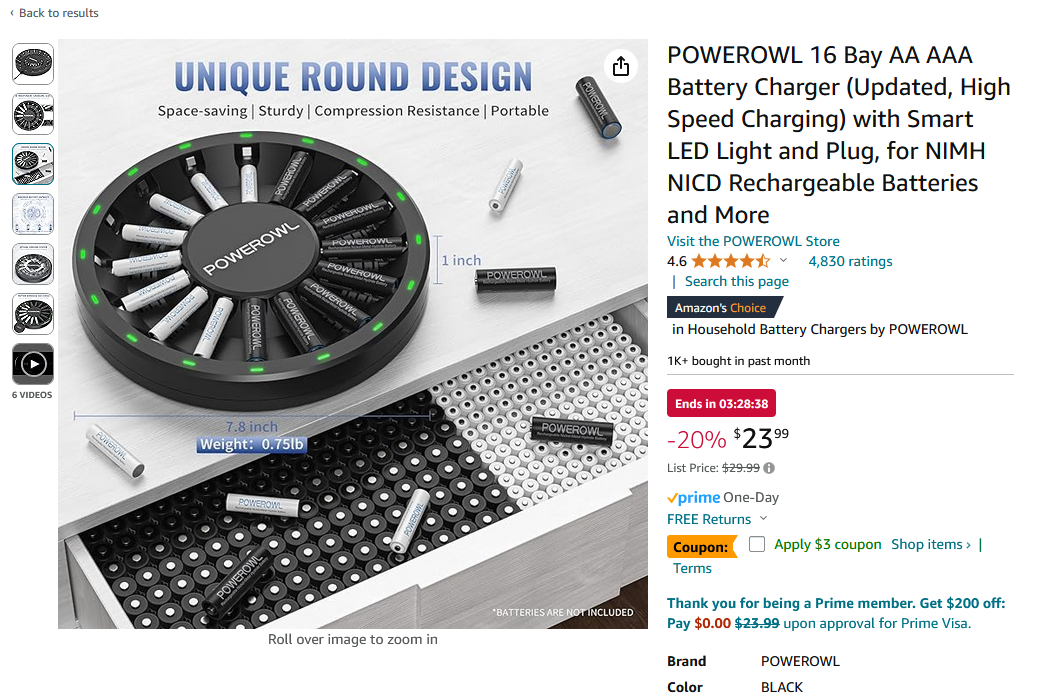Open the coupon Terms link

click(x=692, y=568)
